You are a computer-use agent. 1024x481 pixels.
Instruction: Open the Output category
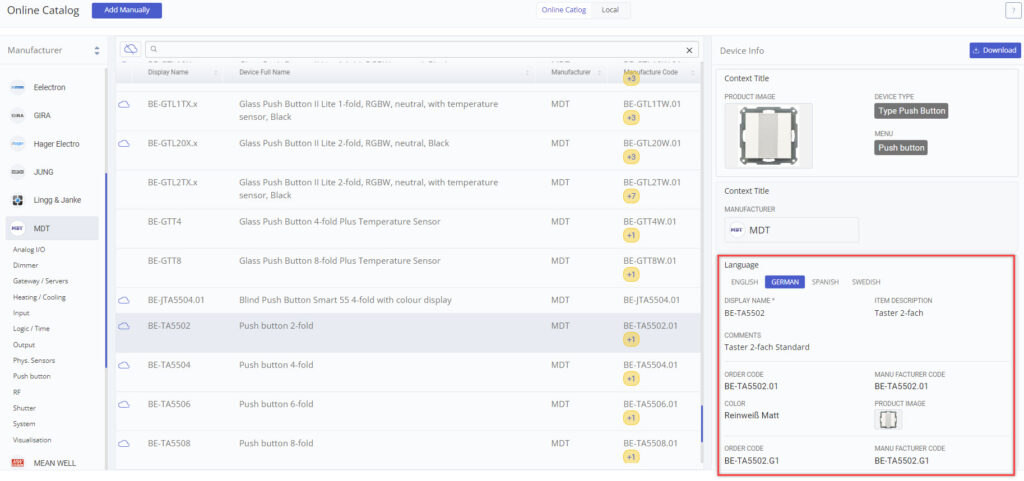point(24,345)
